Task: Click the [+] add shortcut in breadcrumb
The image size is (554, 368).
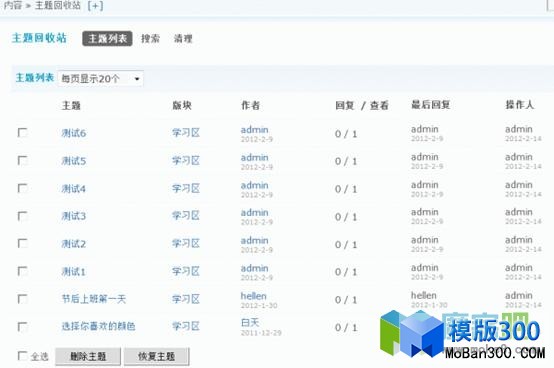Action: coord(95,5)
